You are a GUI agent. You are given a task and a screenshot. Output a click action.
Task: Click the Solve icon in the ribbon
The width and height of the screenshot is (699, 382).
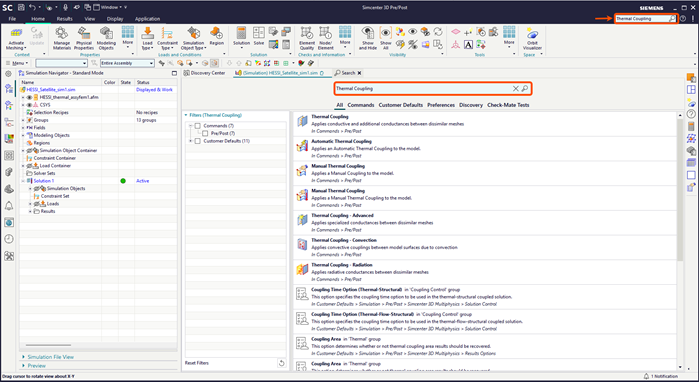click(x=259, y=33)
